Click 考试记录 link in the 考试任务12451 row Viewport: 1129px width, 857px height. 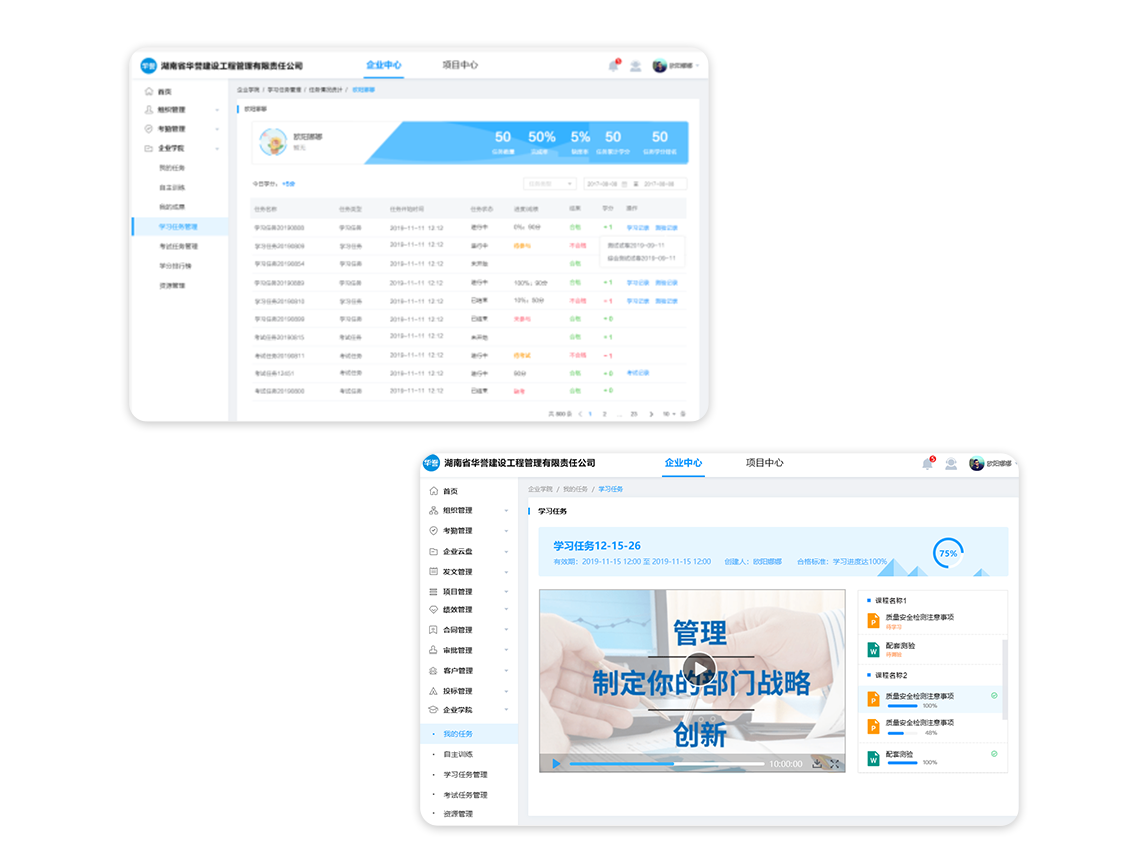tap(638, 373)
